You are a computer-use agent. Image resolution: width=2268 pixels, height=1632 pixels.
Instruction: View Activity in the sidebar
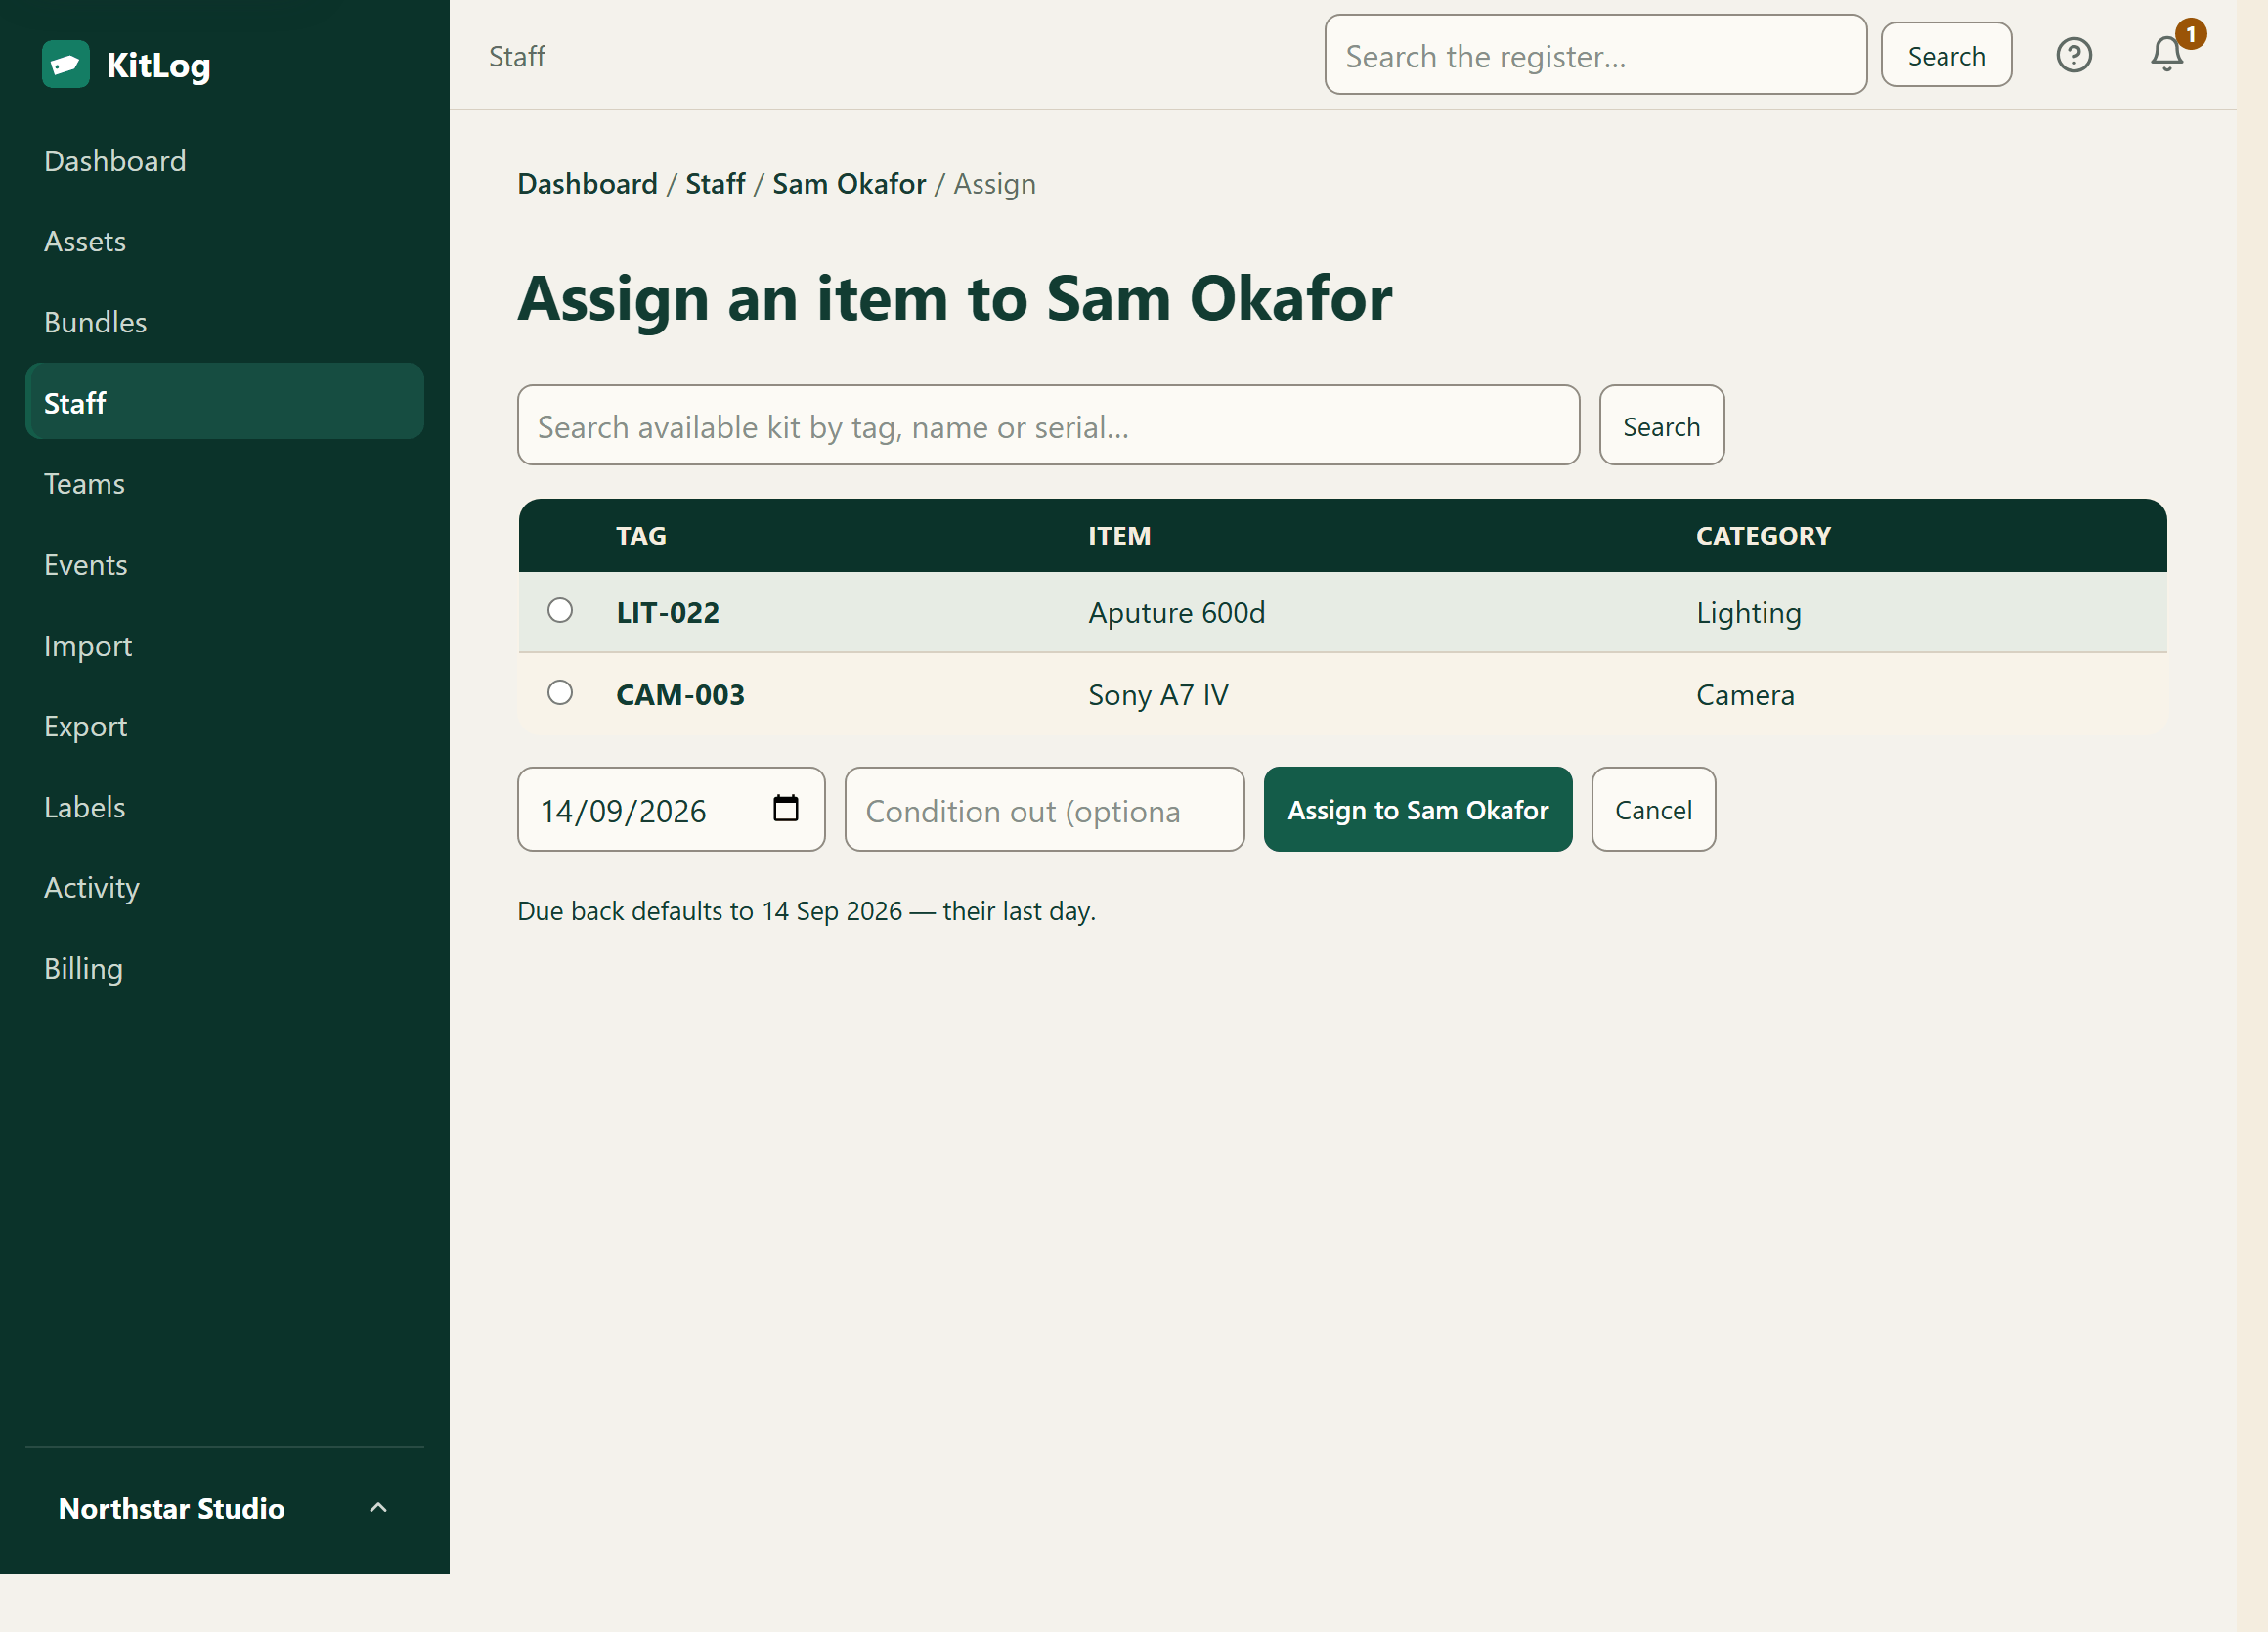(x=225, y=888)
